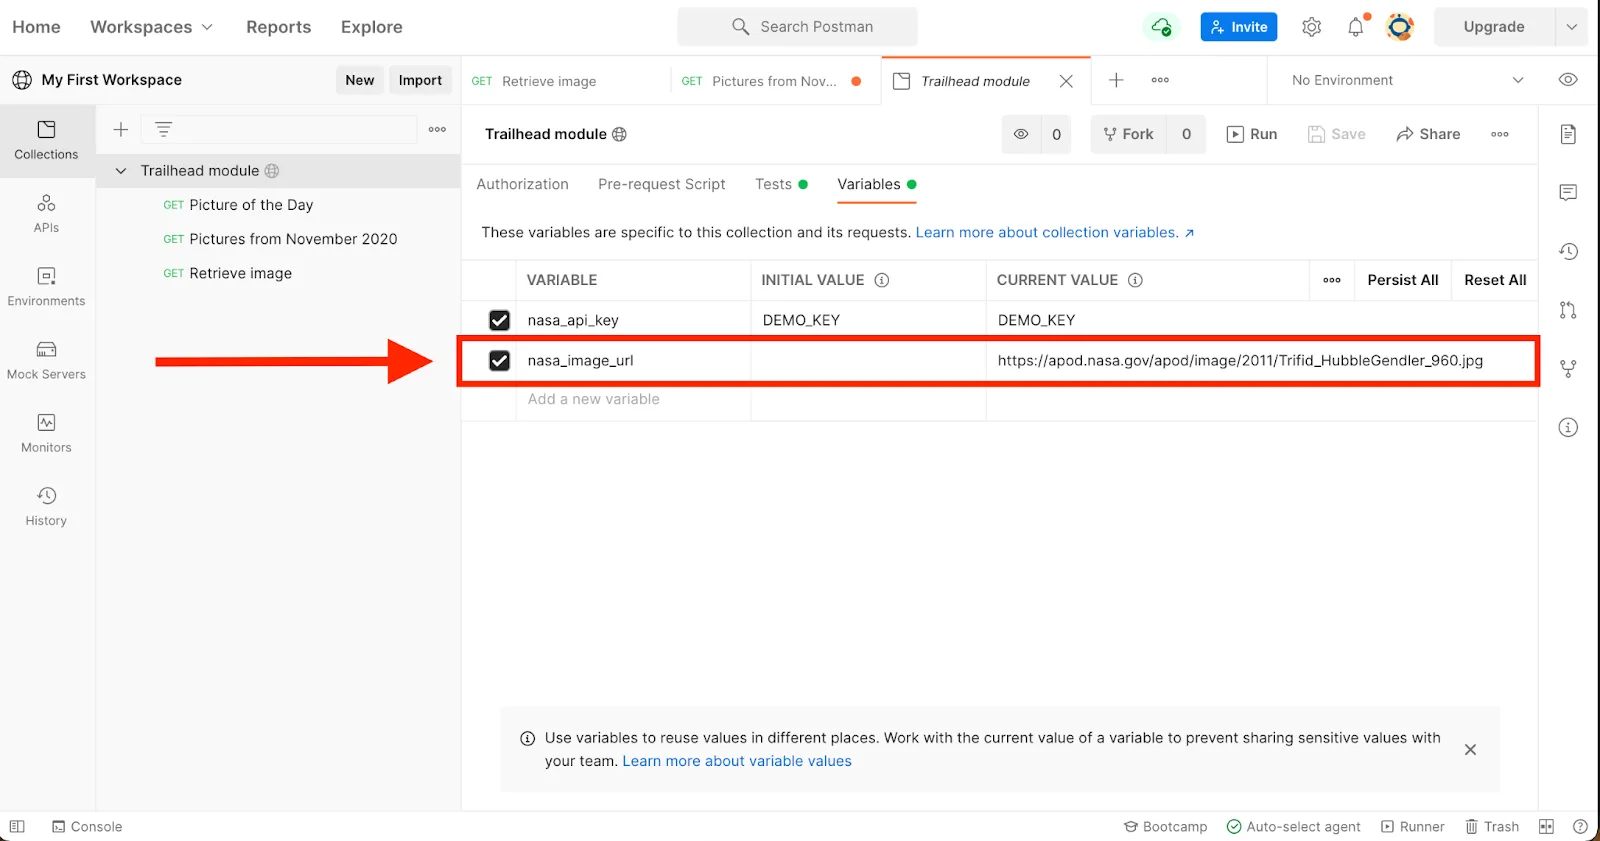Viewport: 1600px width, 841px height.
Task: Click the Import button
Action: coord(420,80)
